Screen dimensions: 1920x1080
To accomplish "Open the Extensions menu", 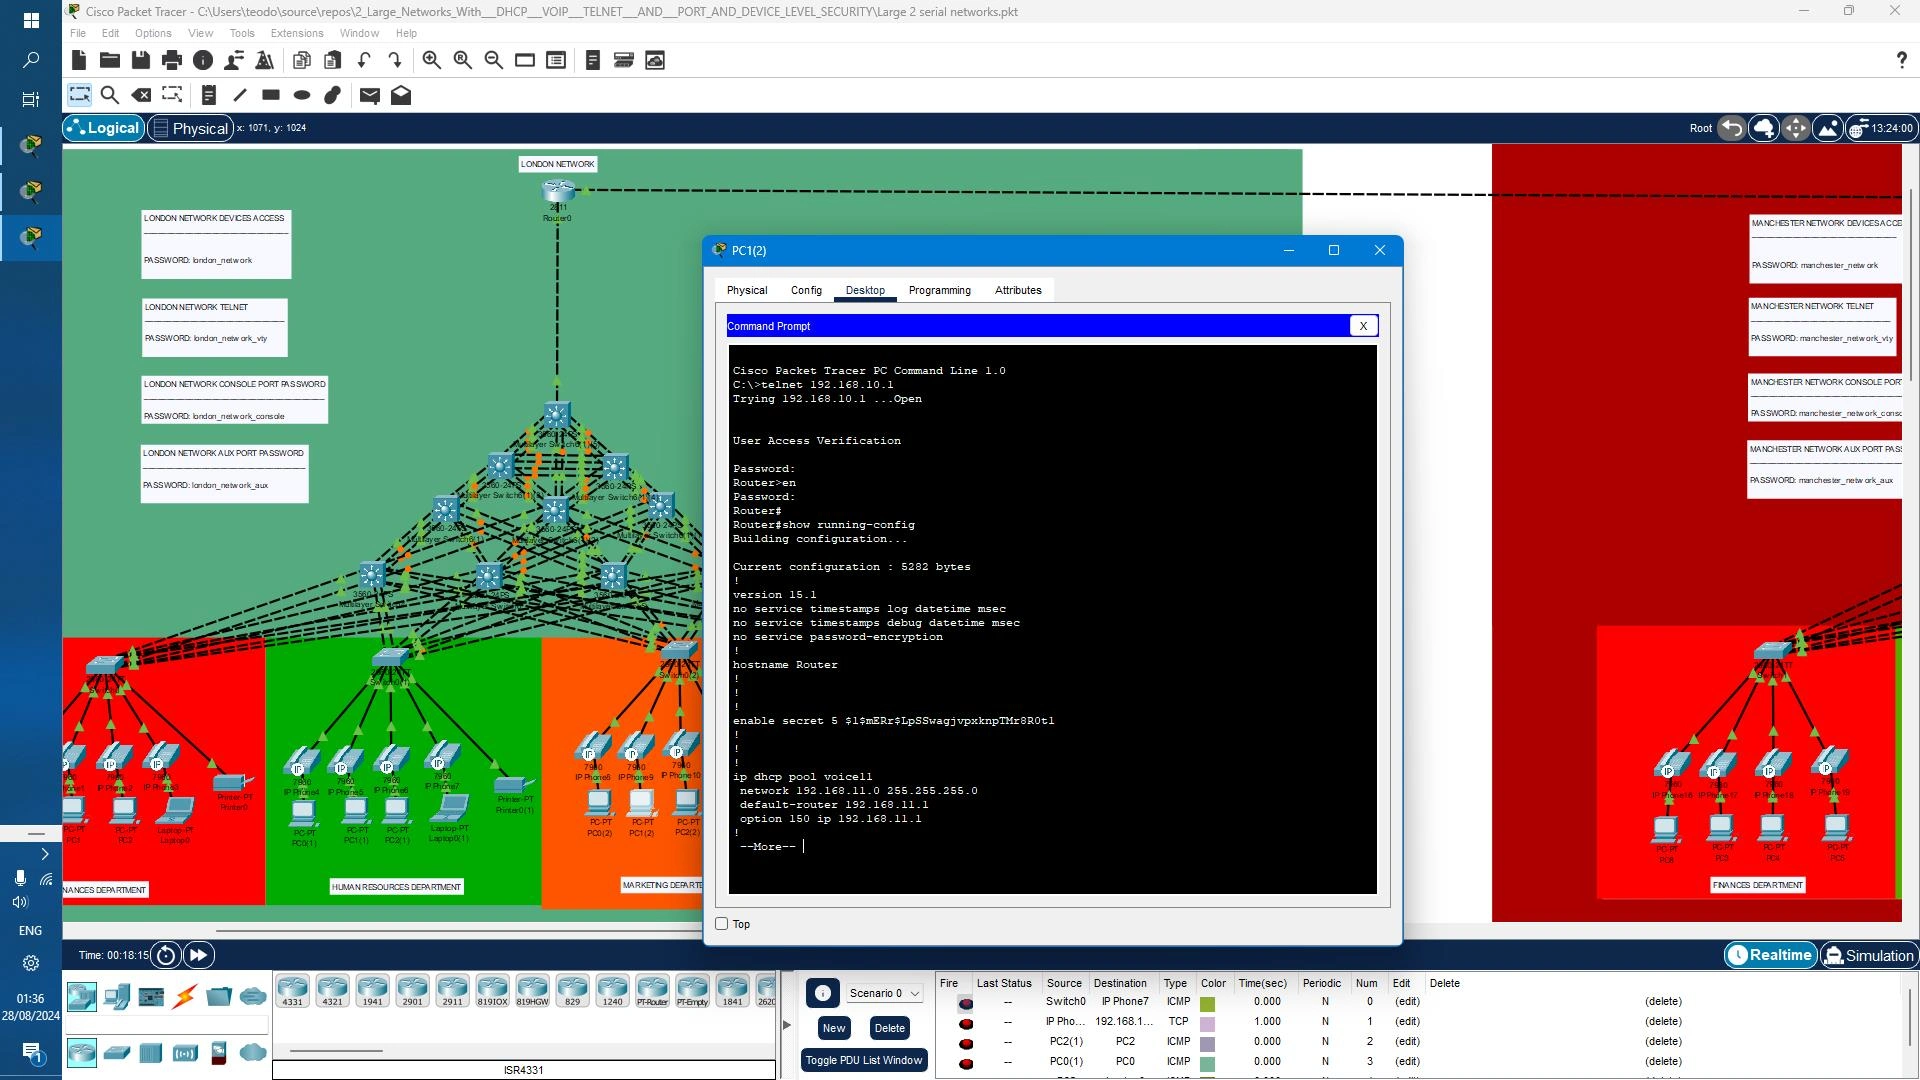I will 297,33.
